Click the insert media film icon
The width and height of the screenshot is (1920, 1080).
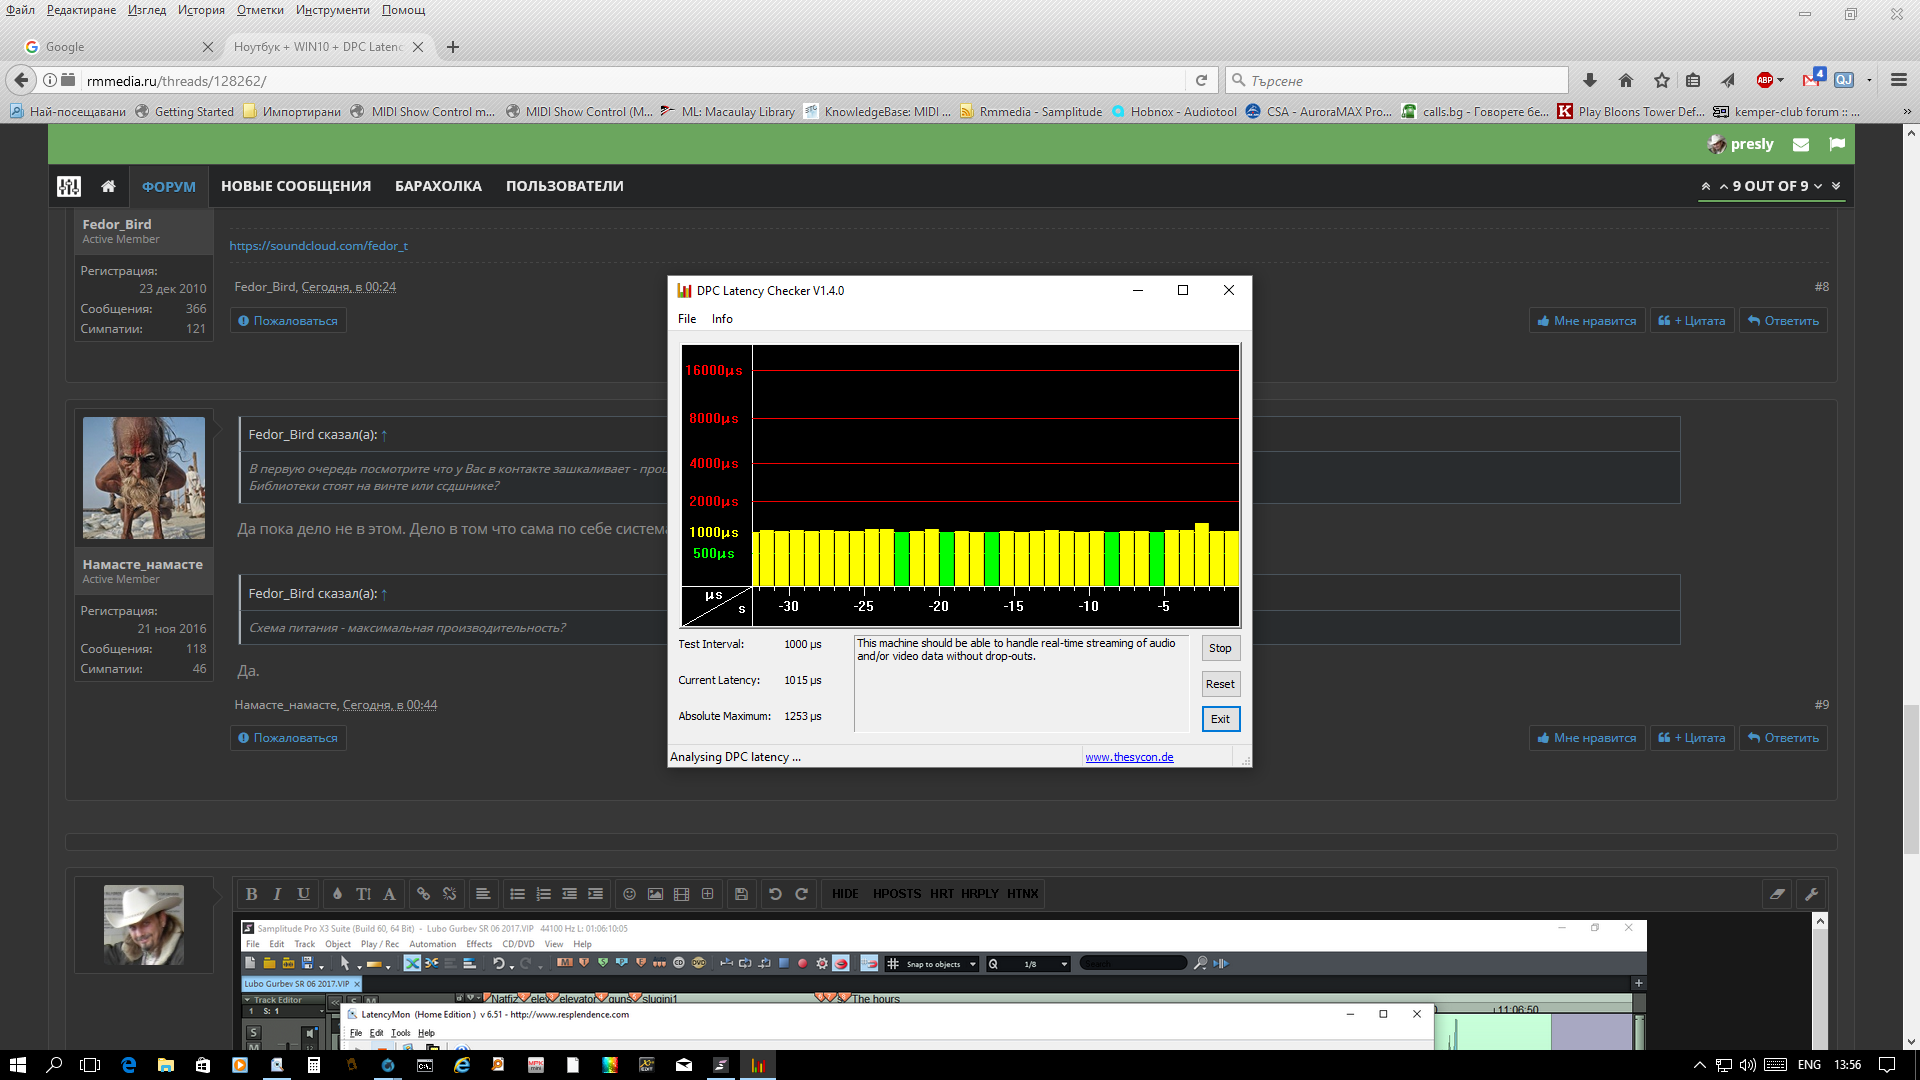pos(681,894)
